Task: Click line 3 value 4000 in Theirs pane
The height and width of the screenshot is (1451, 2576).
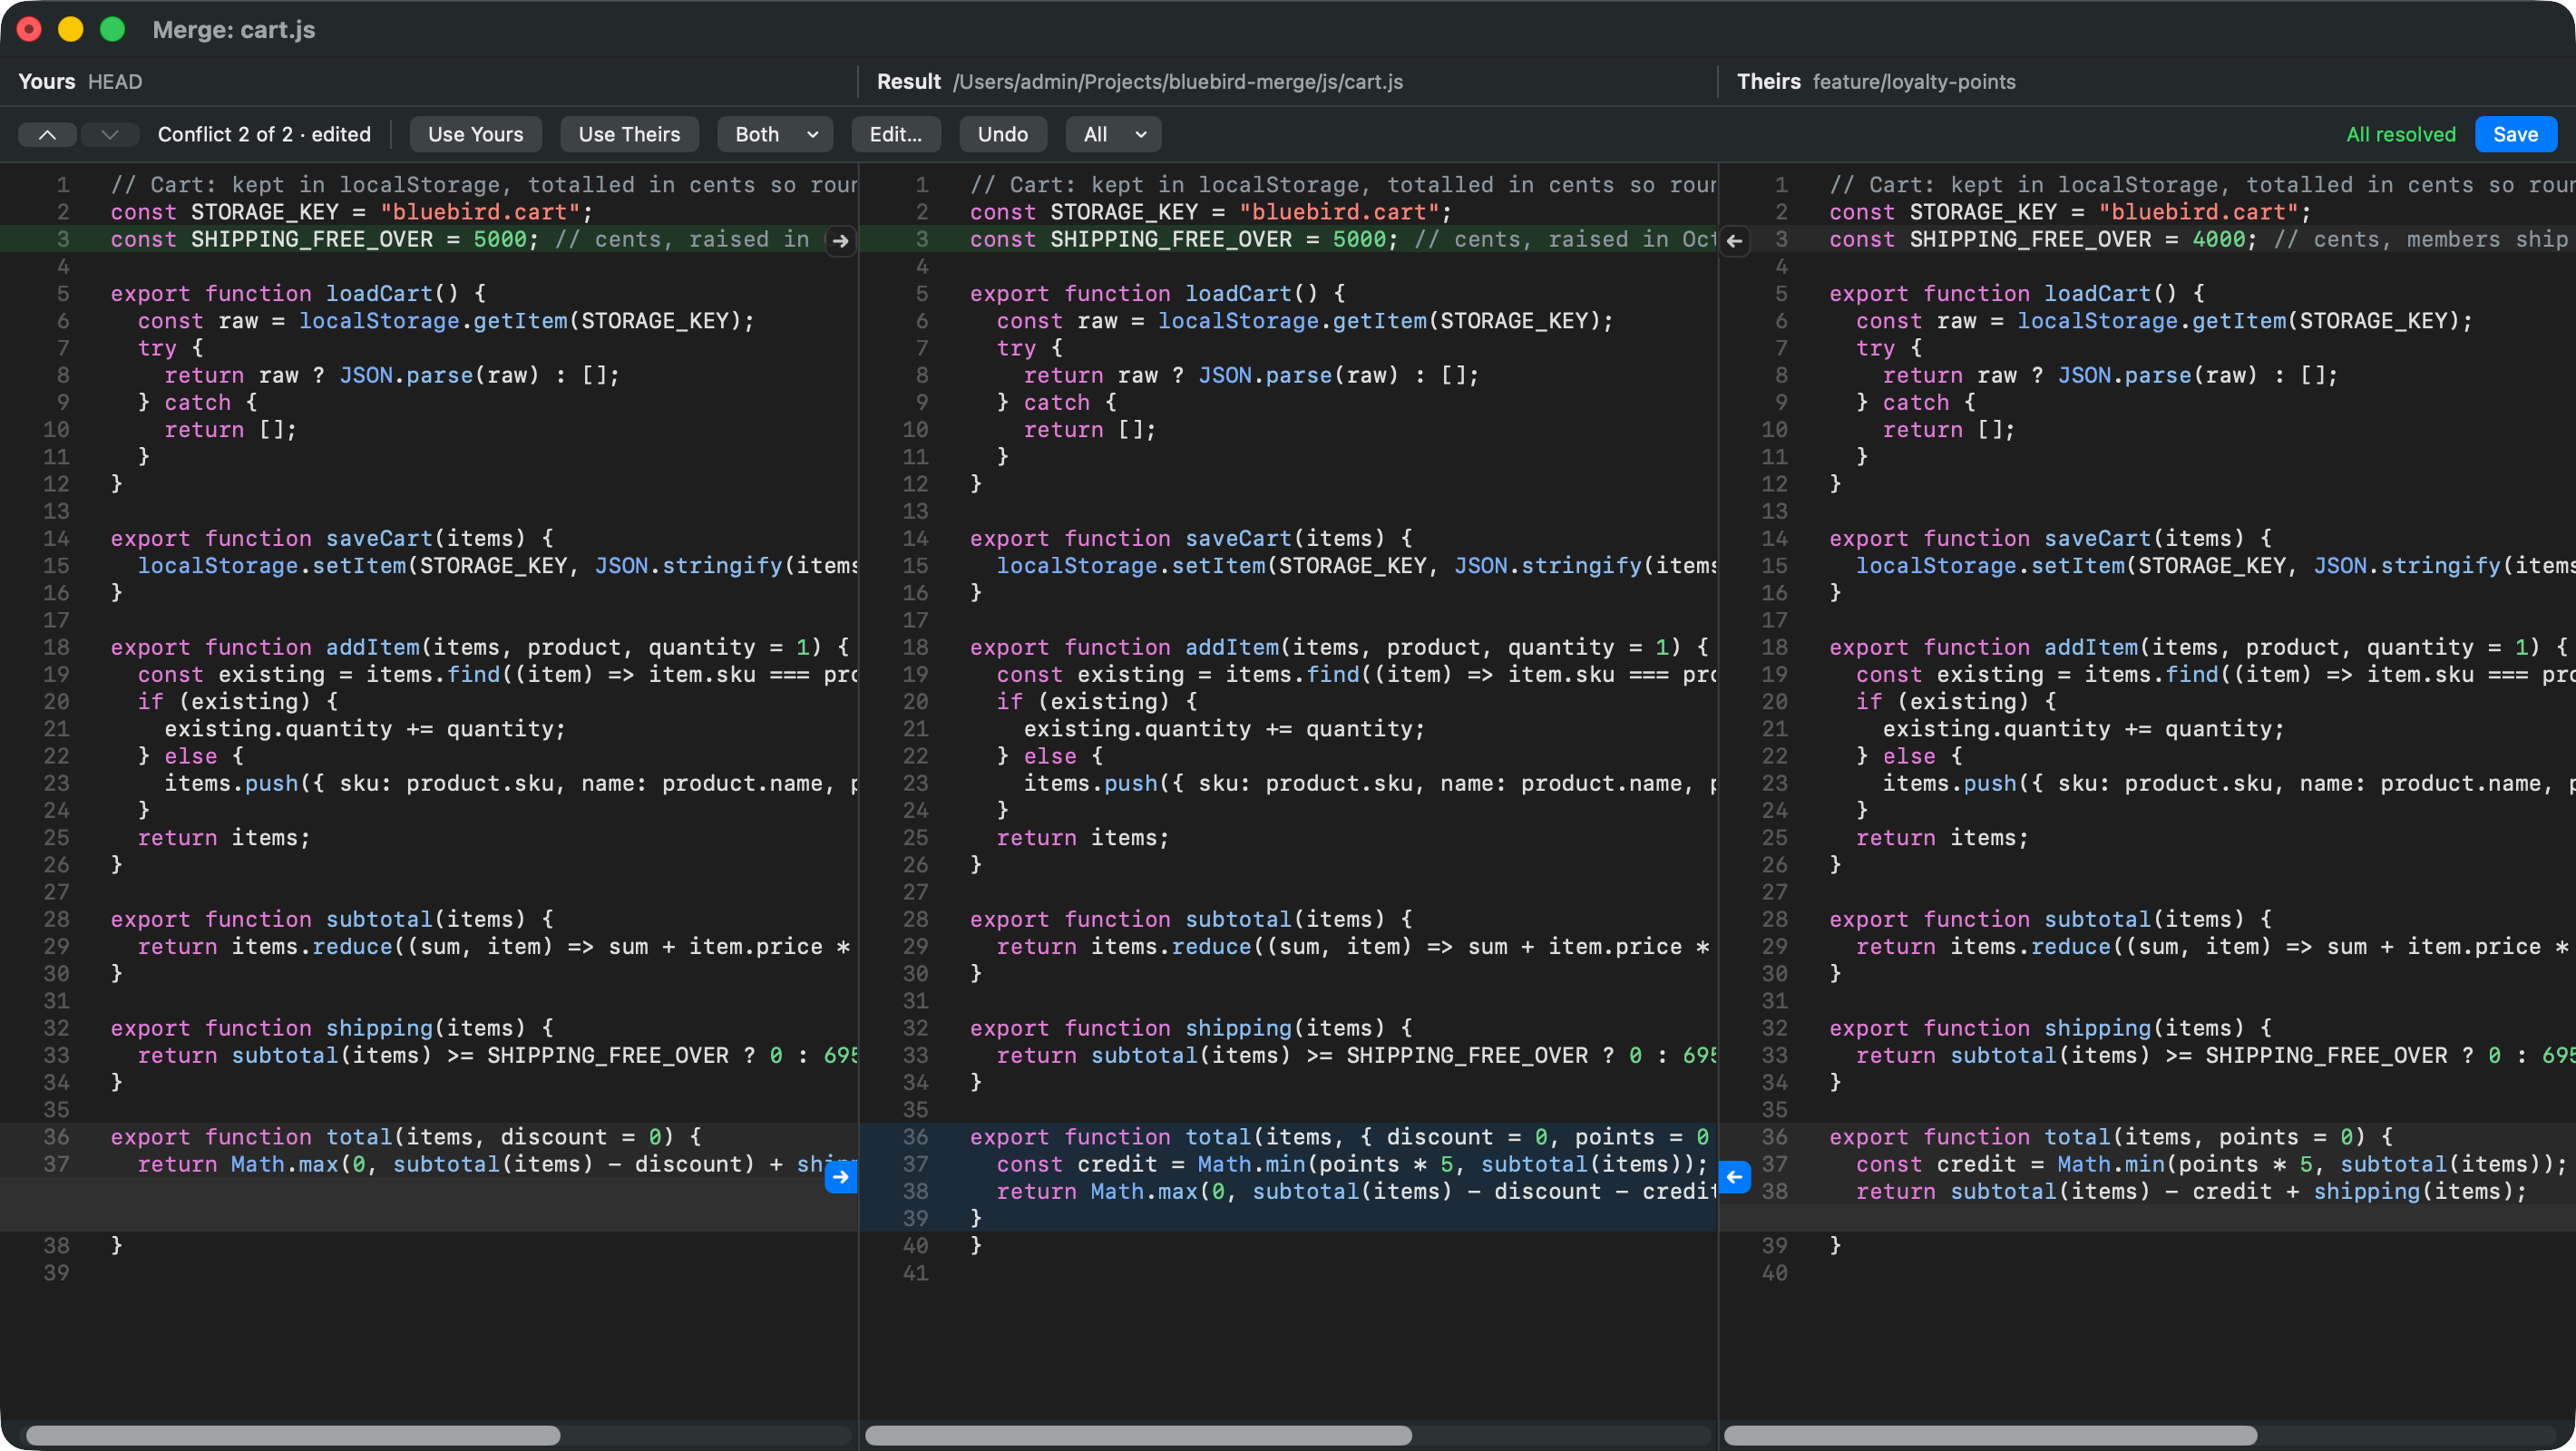Action: click(x=2218, y=239)
